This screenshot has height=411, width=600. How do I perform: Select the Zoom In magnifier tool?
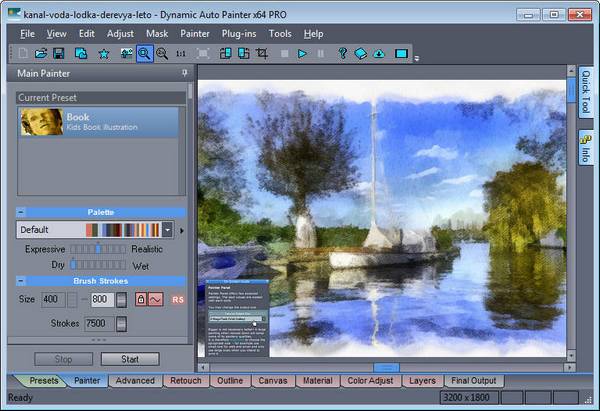[145, 53]
